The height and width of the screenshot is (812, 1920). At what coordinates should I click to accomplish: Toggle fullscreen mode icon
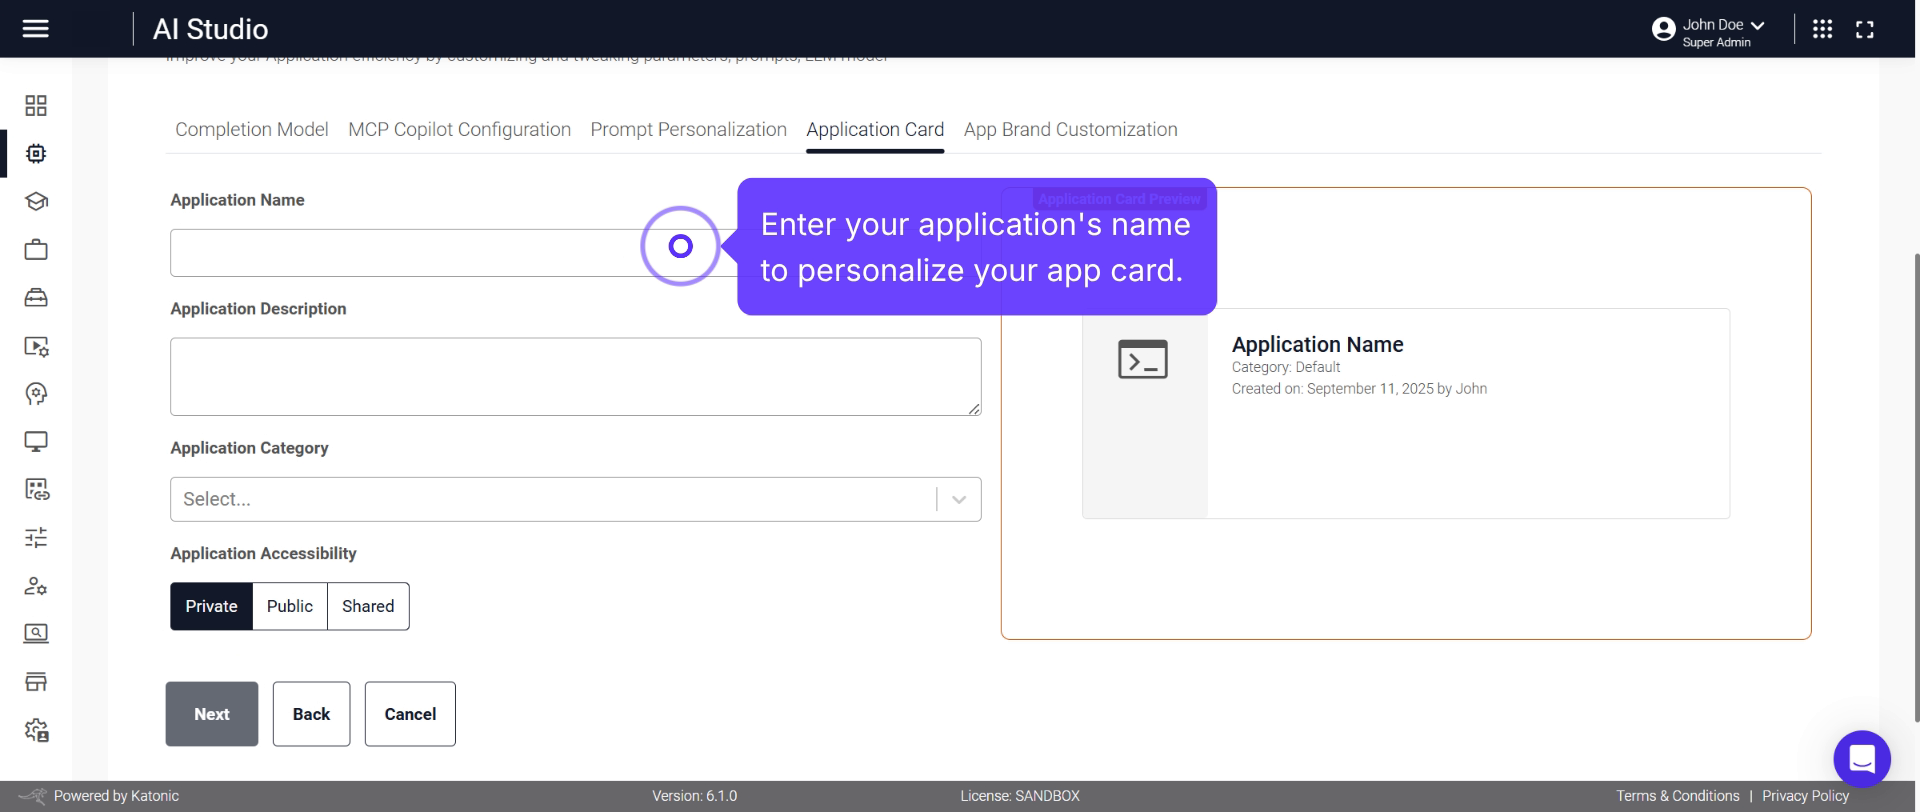(1864, 29)
